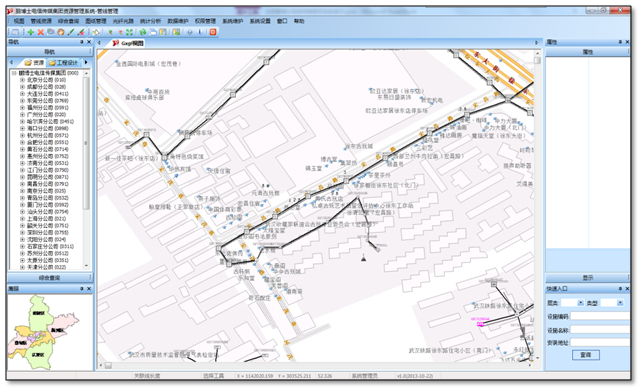Click the printer icon in toolbar

click(x=153, y=32)
